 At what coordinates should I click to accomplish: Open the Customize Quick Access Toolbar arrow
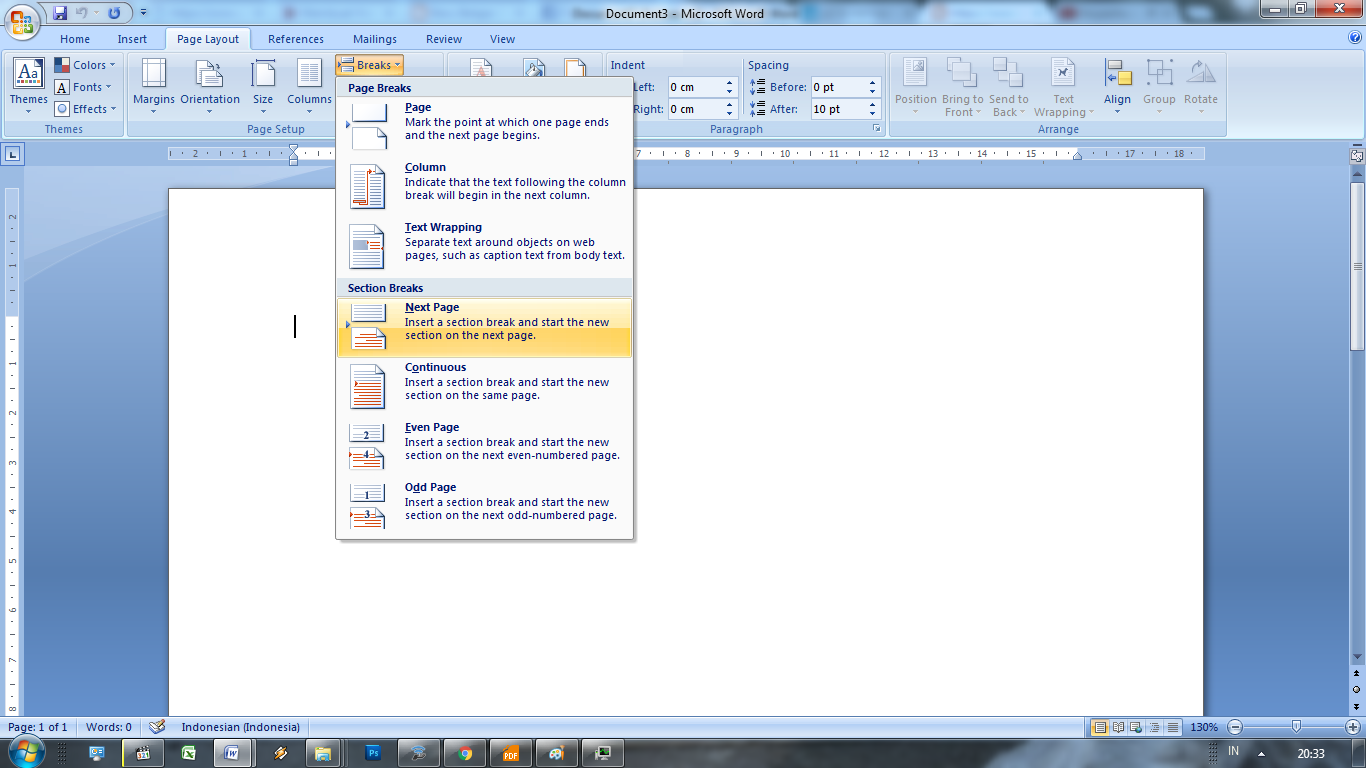143,13
